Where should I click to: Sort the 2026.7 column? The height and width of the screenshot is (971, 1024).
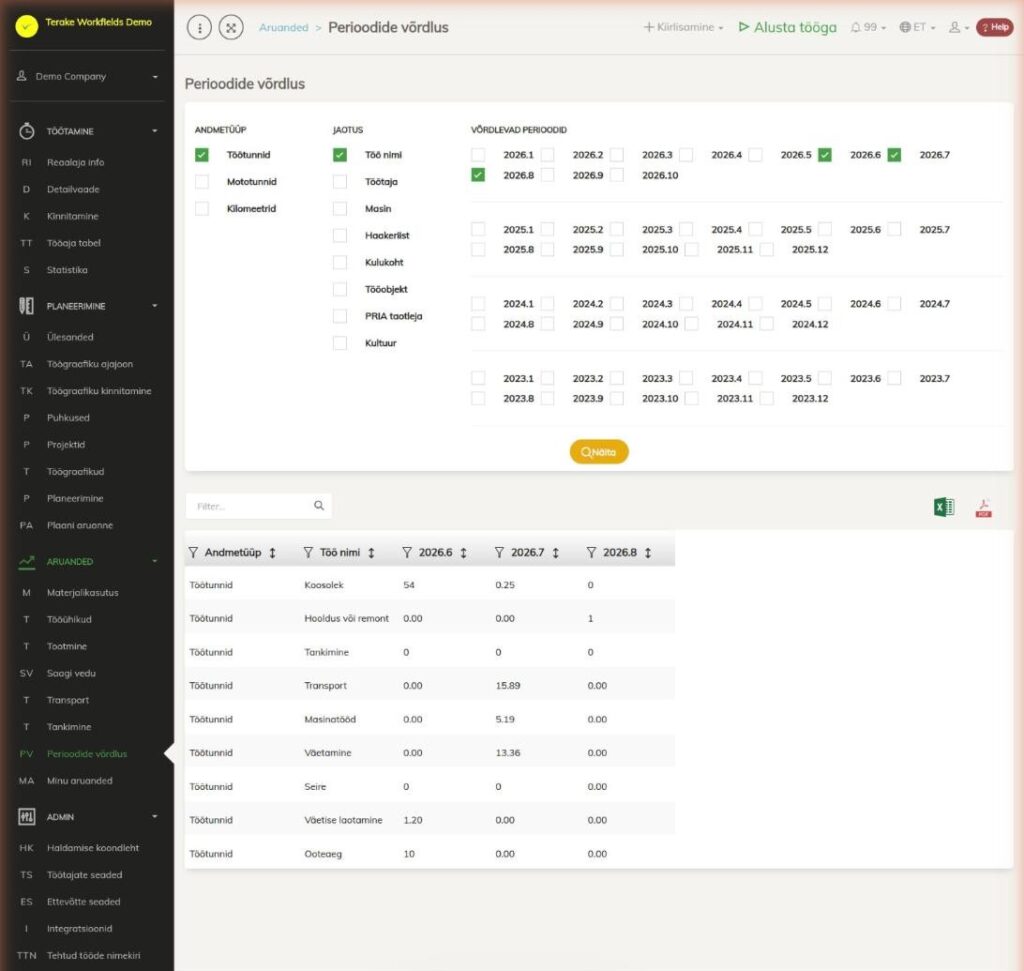click(556, 552)
